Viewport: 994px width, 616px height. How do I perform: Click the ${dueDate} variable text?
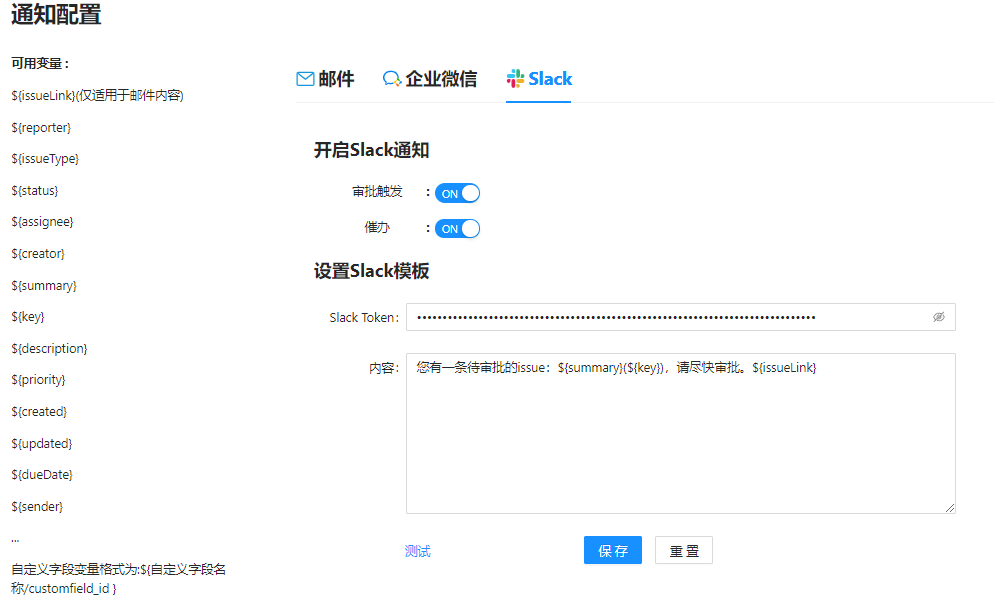tap(42, 475)
